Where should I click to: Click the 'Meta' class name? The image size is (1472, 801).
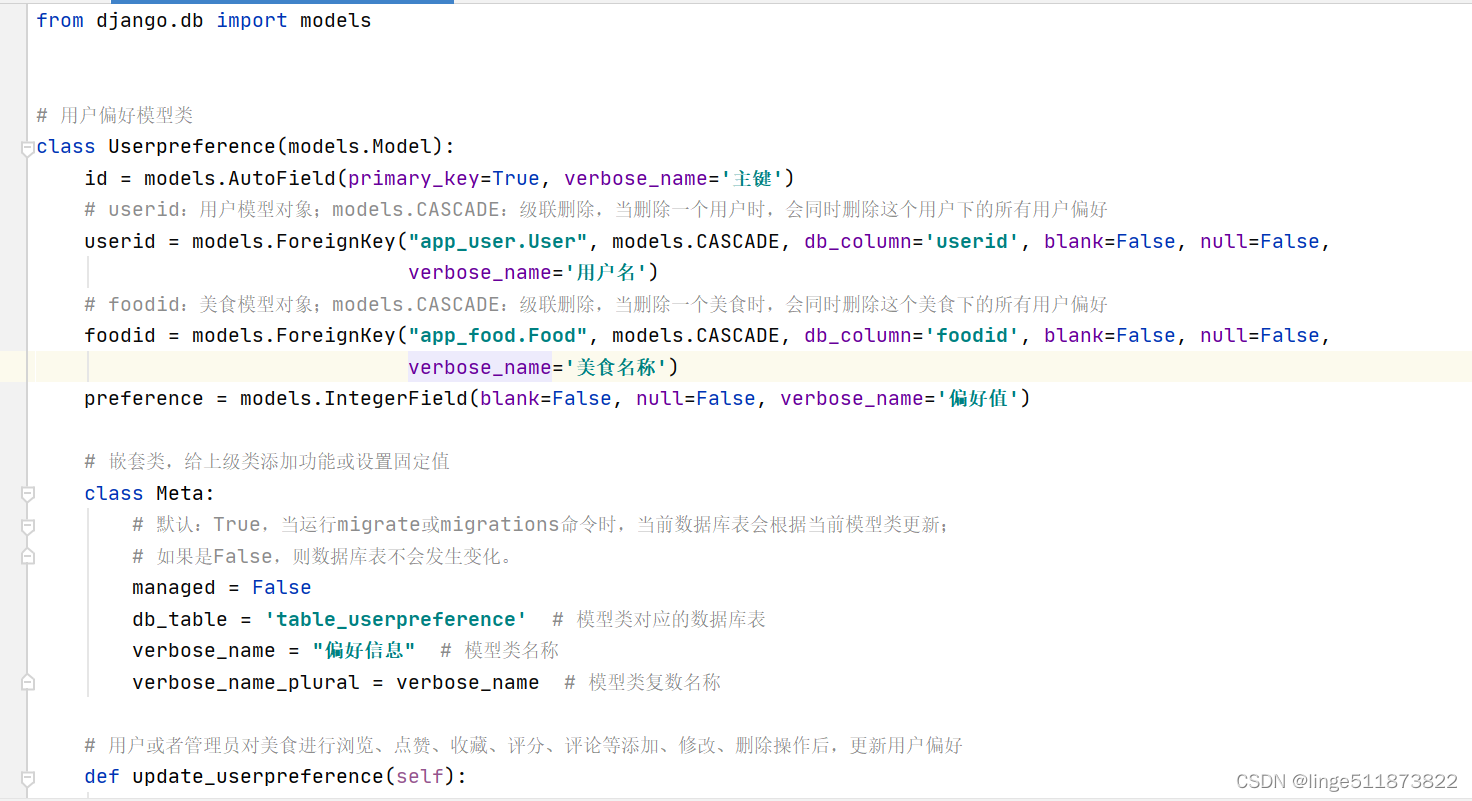[x=180, y=493]
